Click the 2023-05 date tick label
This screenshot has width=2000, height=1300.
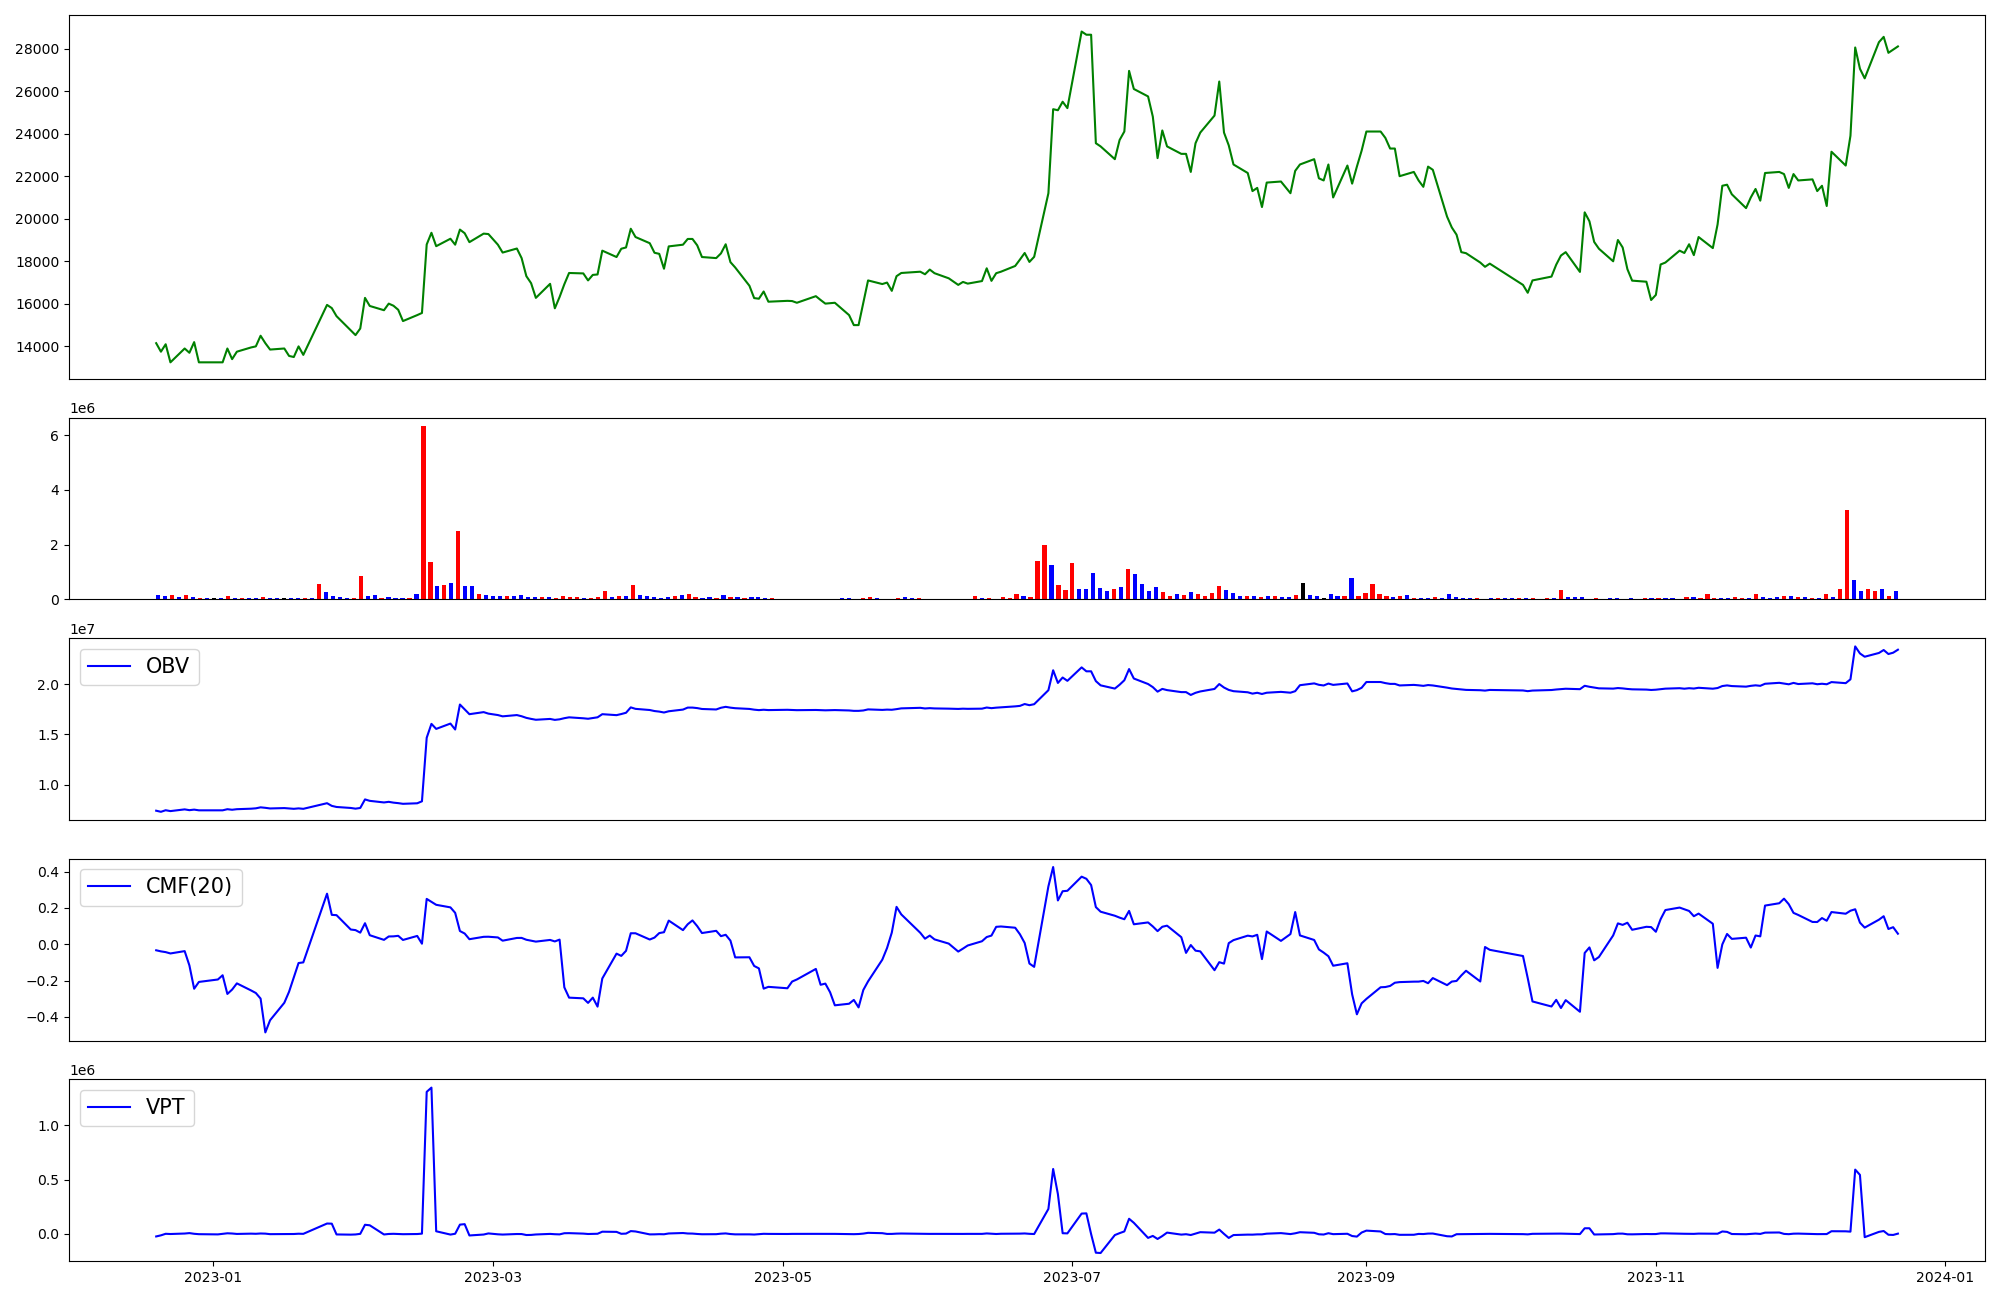(x=783, y=1277)
